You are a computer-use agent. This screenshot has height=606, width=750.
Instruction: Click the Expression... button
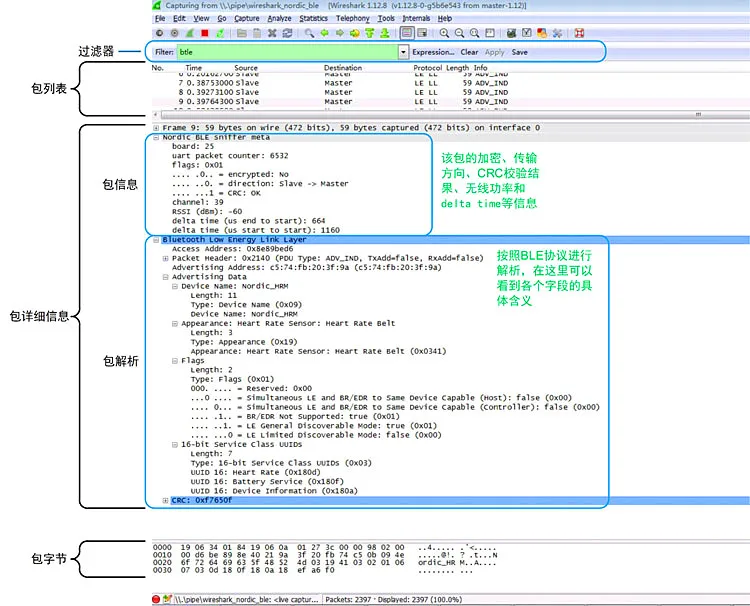point(433,52)
